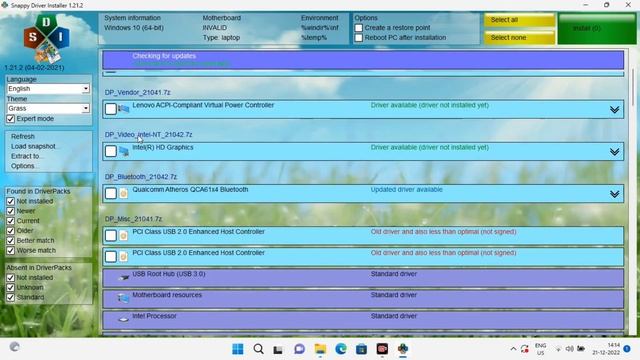
Task: Click the update progress bar below the banner
Action: tap(363, 74)
